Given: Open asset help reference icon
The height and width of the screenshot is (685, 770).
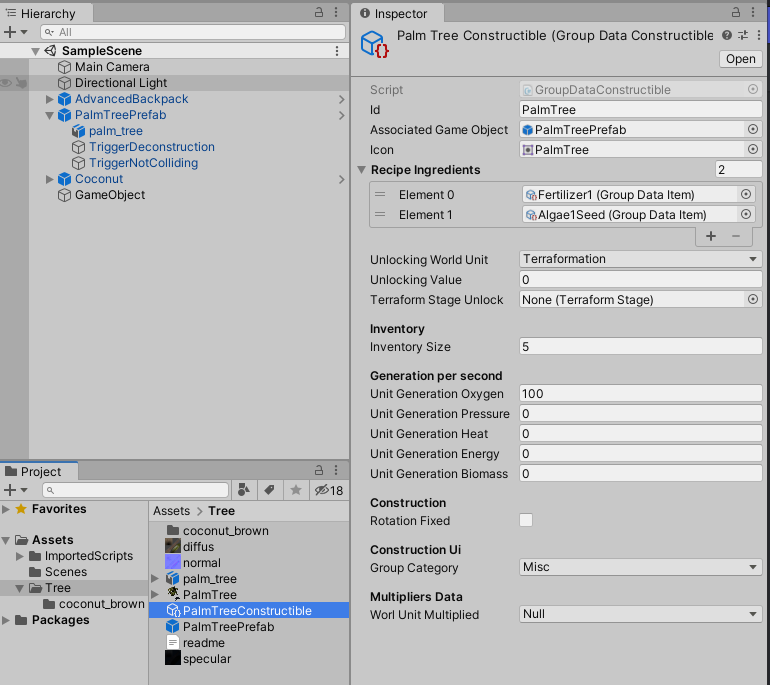Looking at the screenshot, I should pyautogui.click(x=727, y=35).
